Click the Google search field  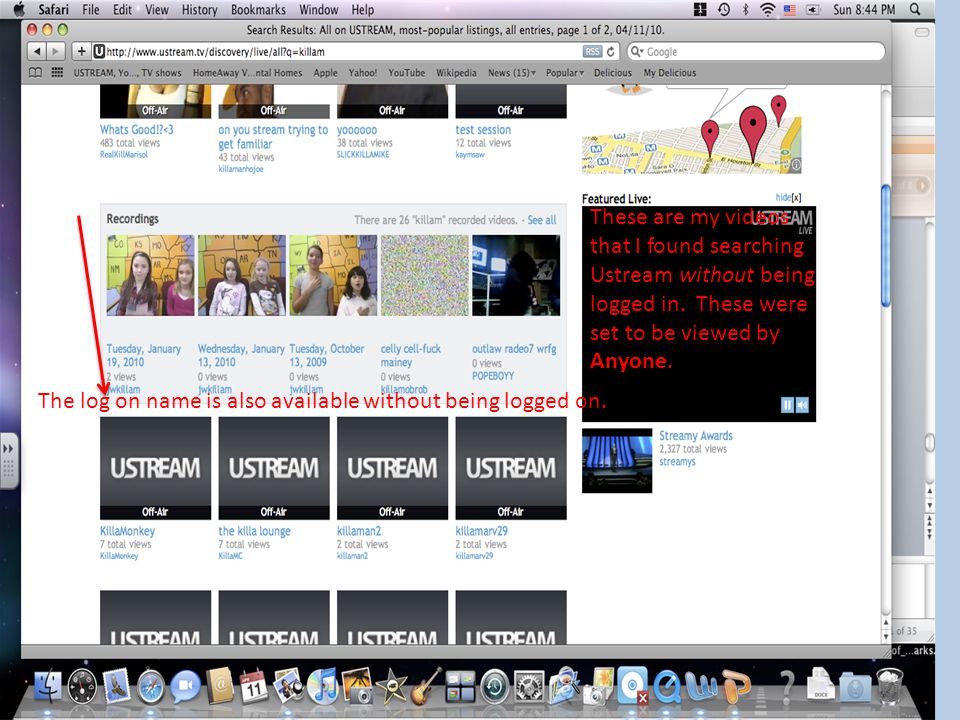pyautogui.click(x=756, y=51)
